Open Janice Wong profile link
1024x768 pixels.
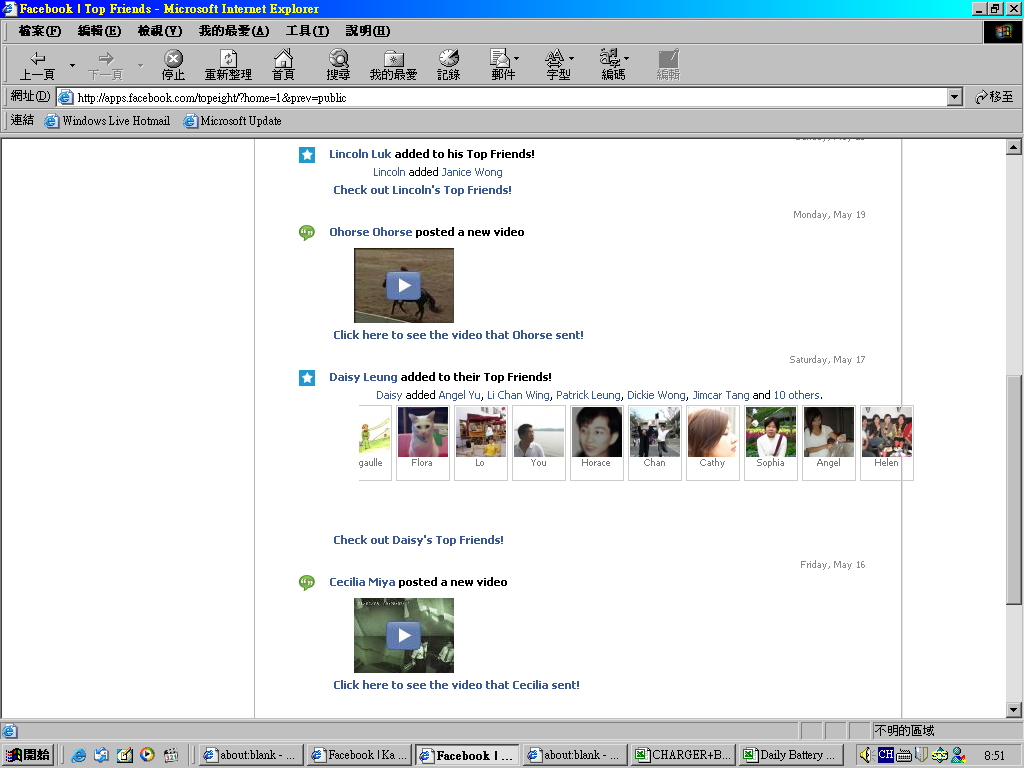tap(472, 172)
